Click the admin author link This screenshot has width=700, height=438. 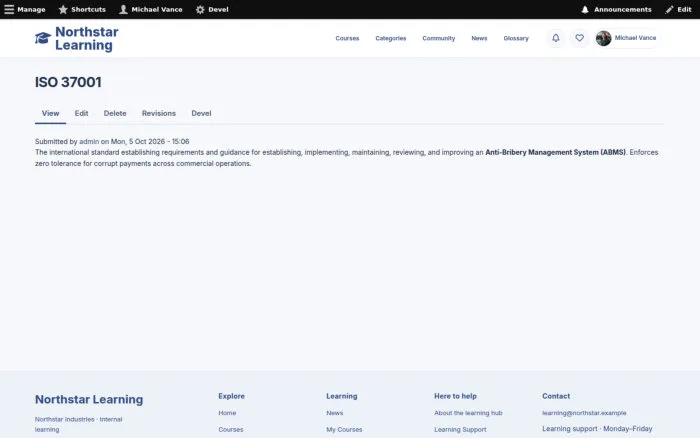(89, 142)
